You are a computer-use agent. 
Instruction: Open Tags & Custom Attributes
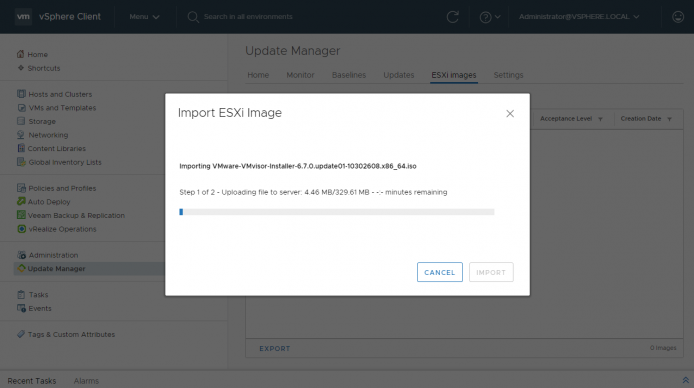click(71, 334)
